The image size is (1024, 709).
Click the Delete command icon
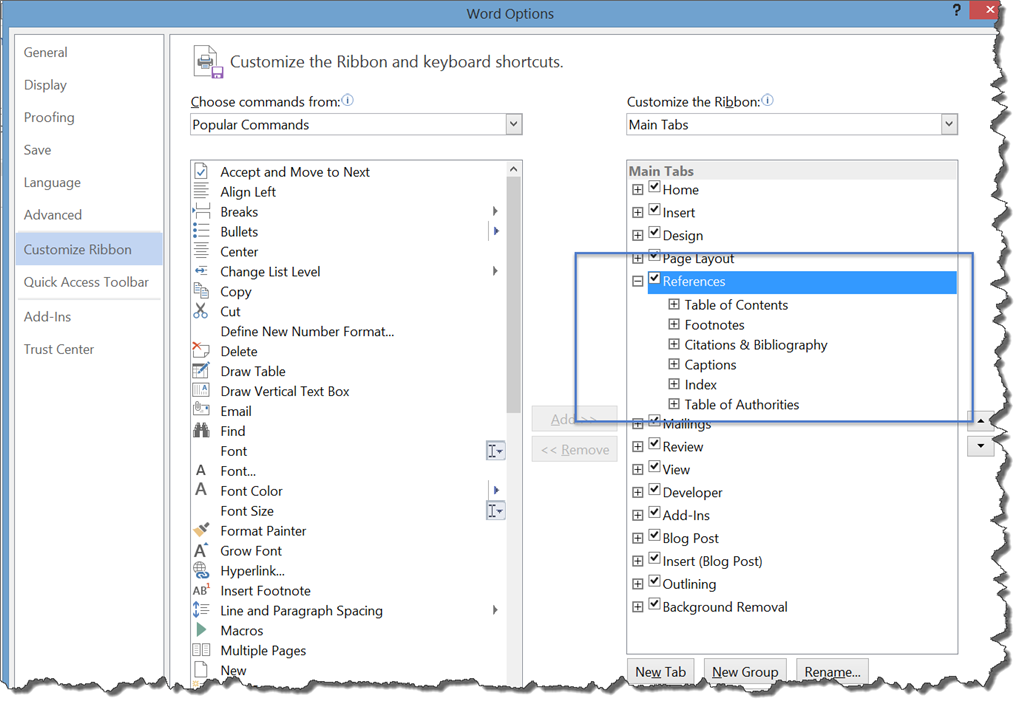(200, 350)
